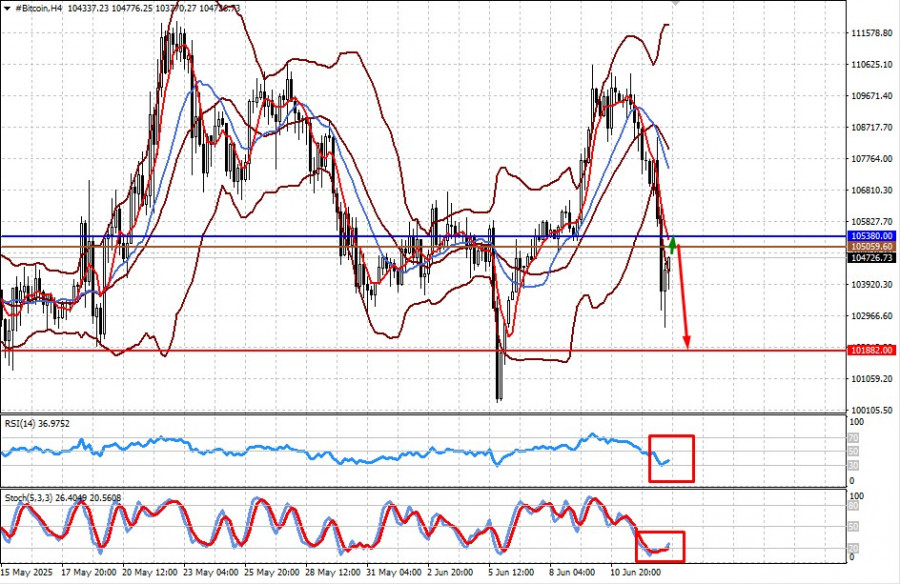This screenshot has width=900, height=584.
Task: Click the 108717.70 price axis value
Action: [871, 127]
